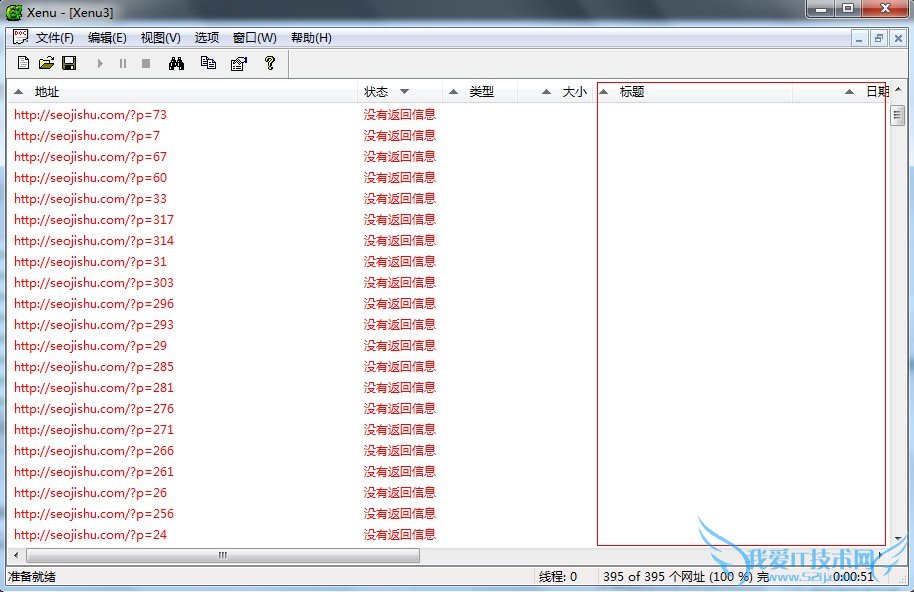
Task: Maximize the main Xenu window
Action: (x=848, y=8)
